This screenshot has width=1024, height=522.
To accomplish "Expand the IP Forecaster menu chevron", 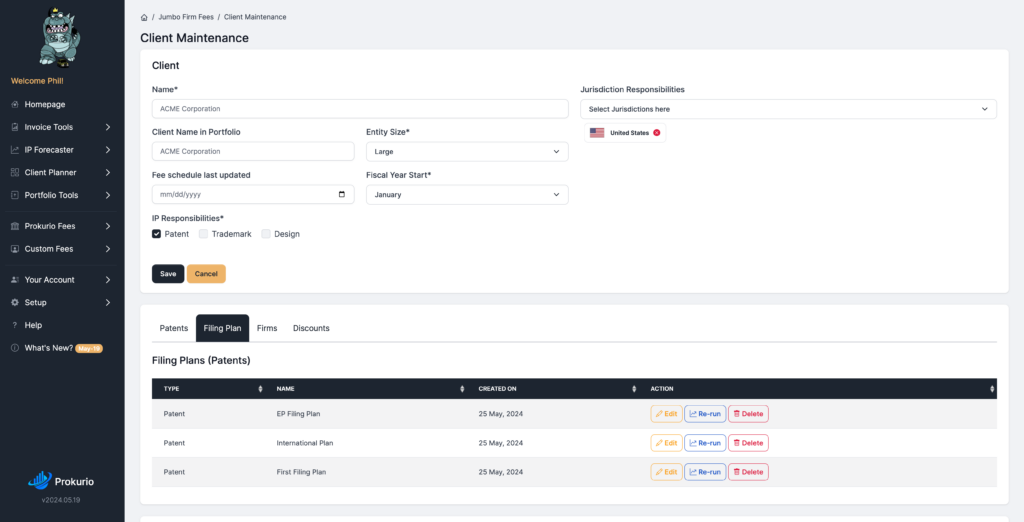I will 108,150.
